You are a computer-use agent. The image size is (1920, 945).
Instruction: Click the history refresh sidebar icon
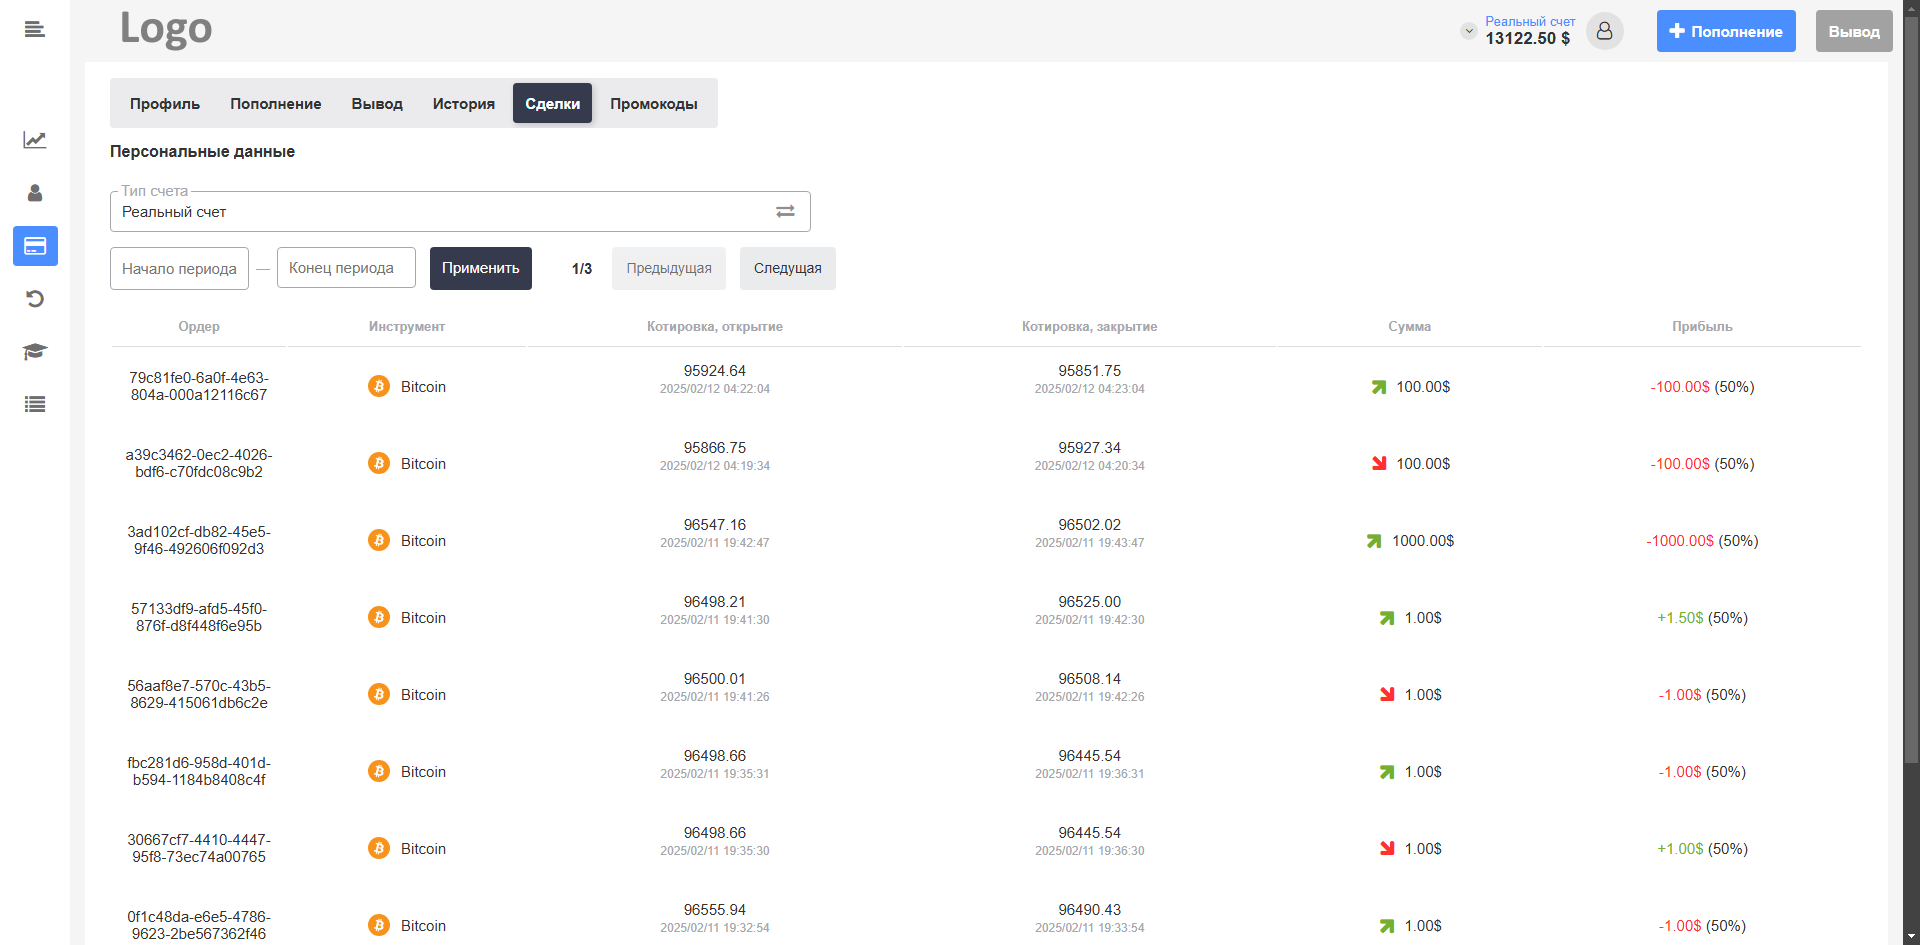(35, 299)
